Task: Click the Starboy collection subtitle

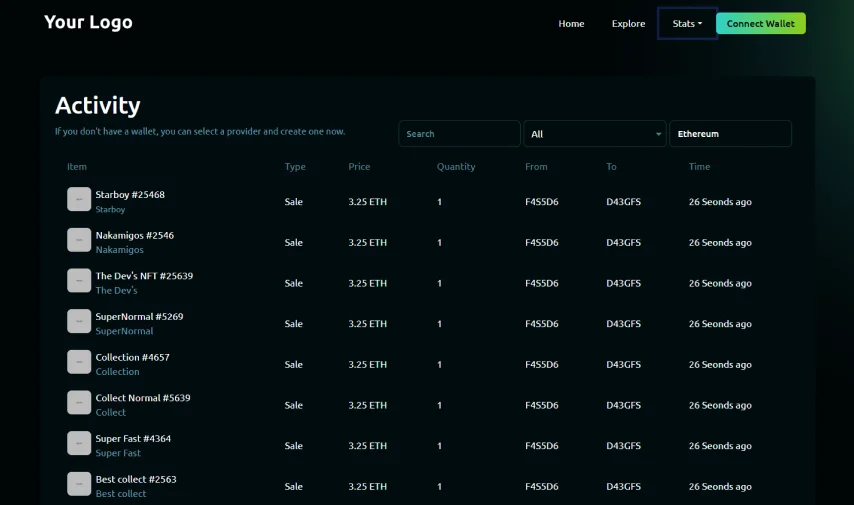Action: pos(110,209)
